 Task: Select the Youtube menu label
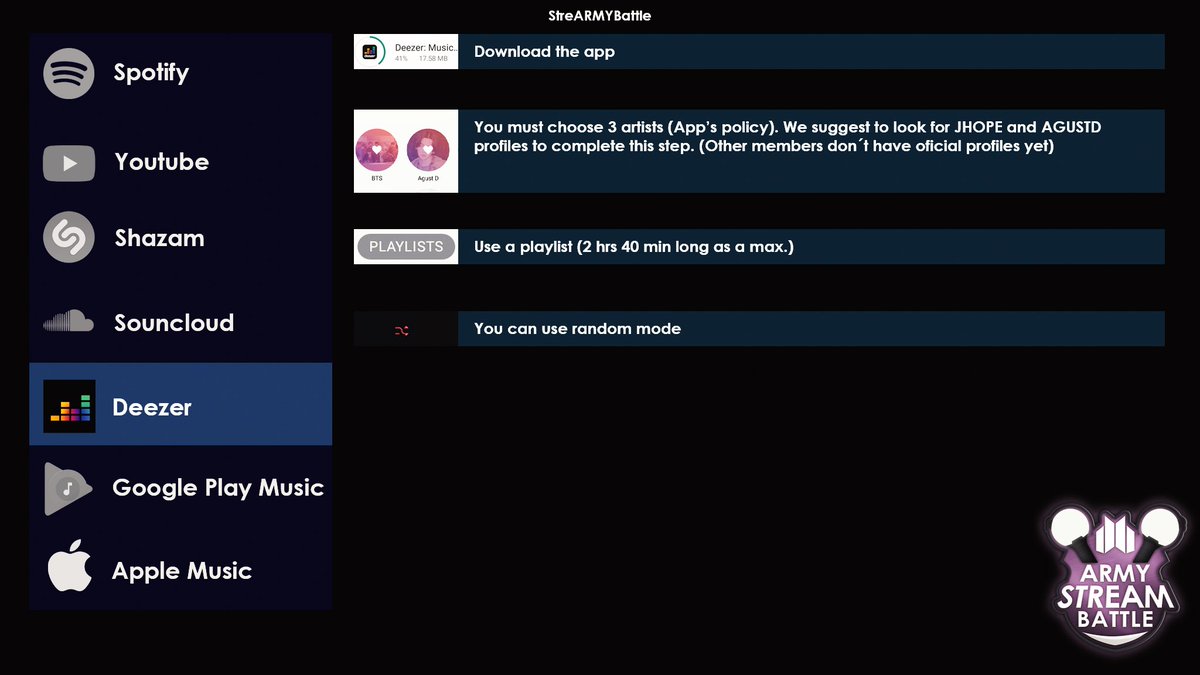[x=162, y=162]
